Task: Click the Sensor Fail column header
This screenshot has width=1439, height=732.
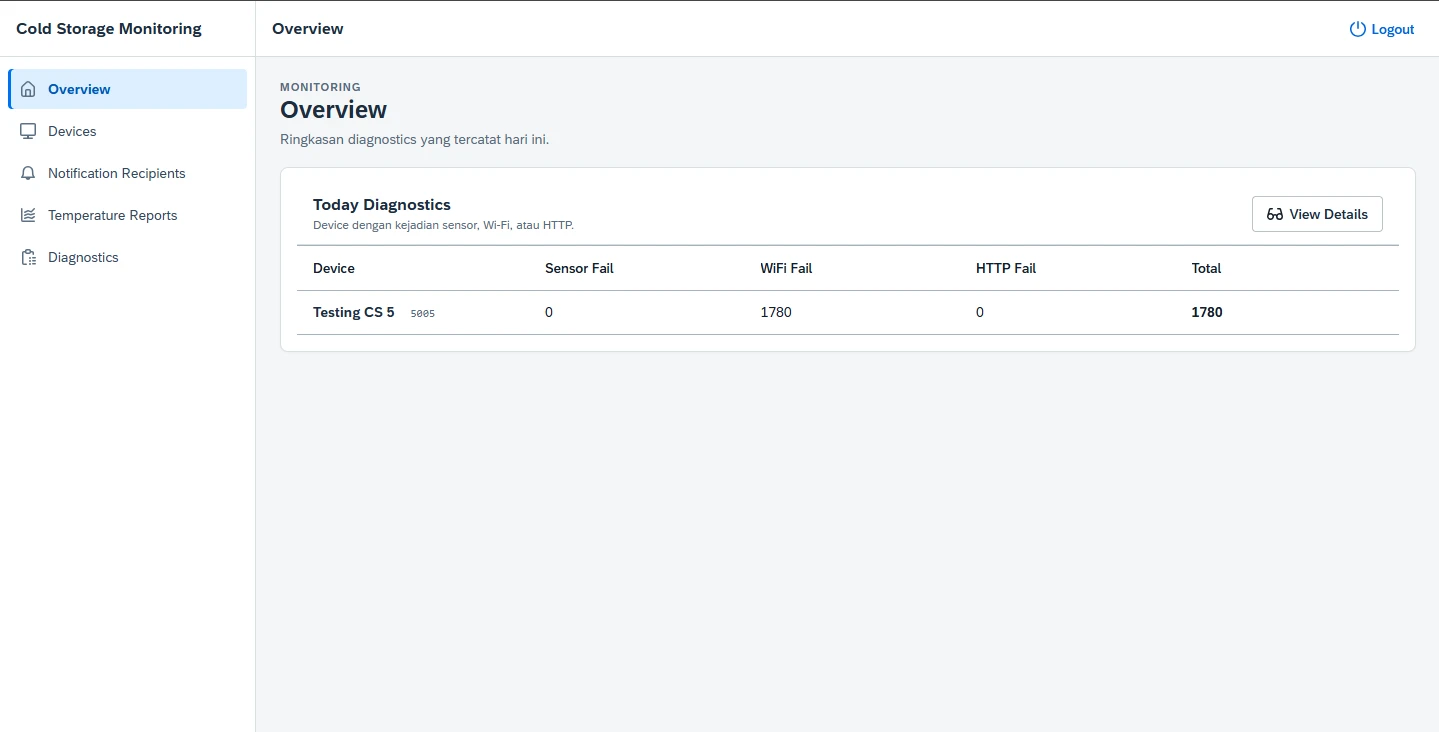Action: 579,268
